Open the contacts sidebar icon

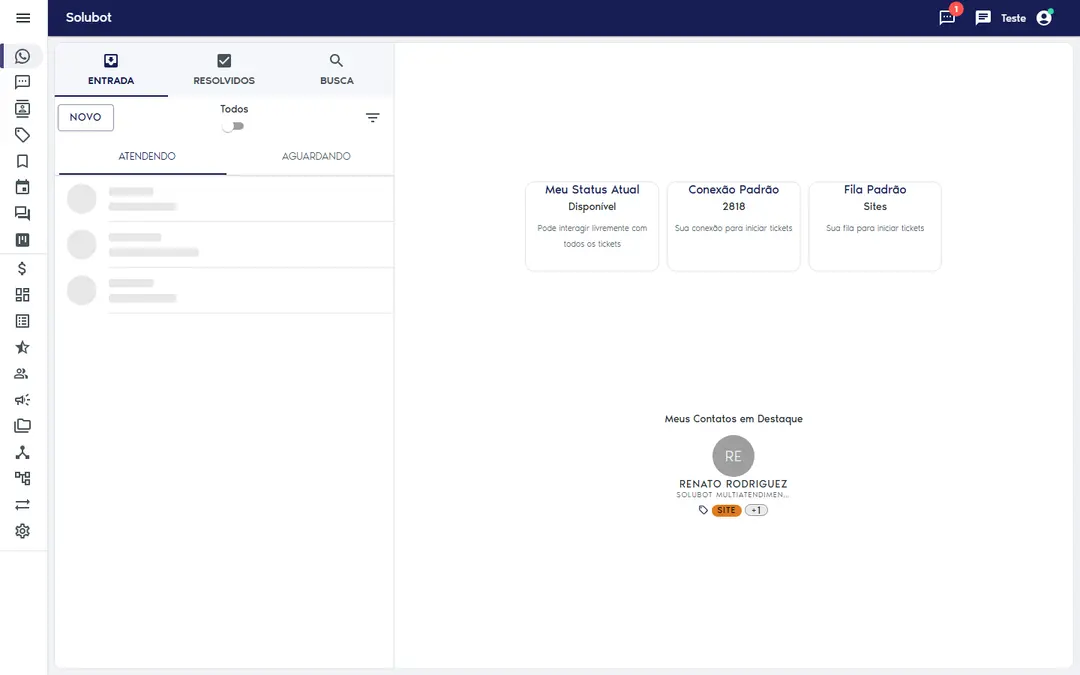click(x=23, y=109)
